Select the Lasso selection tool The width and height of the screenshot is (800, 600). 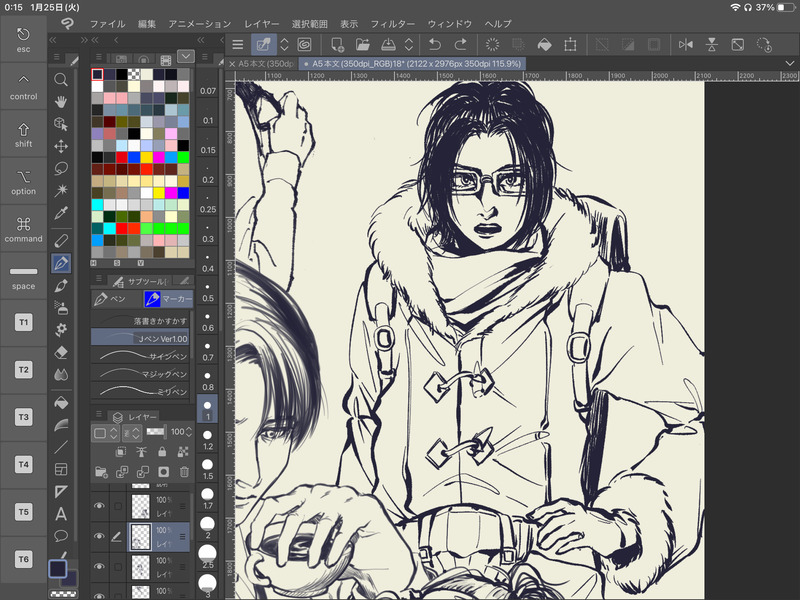click(x=61, y=168)
